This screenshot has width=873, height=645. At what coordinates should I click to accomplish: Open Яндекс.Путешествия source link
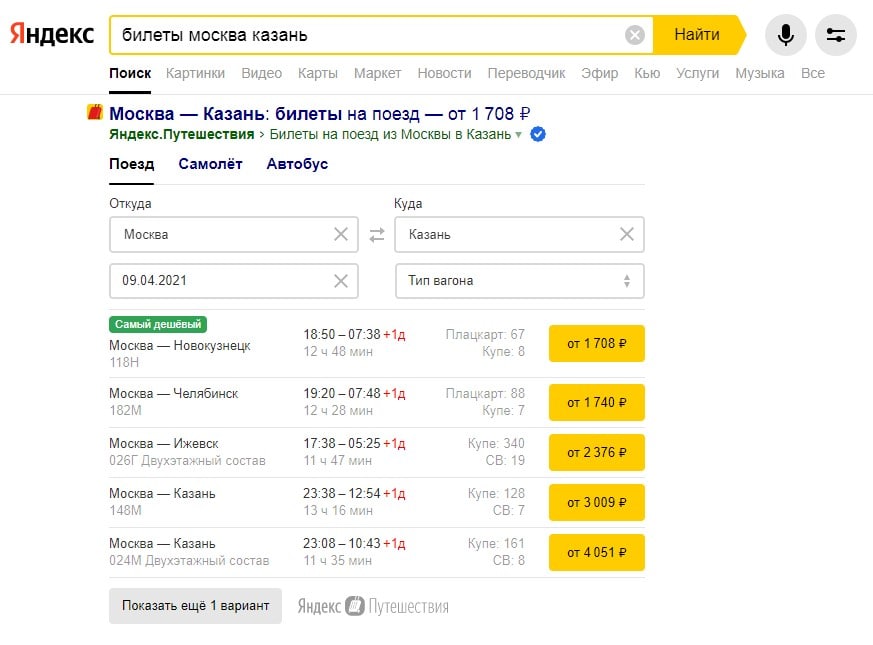click(x=182, y=134)
